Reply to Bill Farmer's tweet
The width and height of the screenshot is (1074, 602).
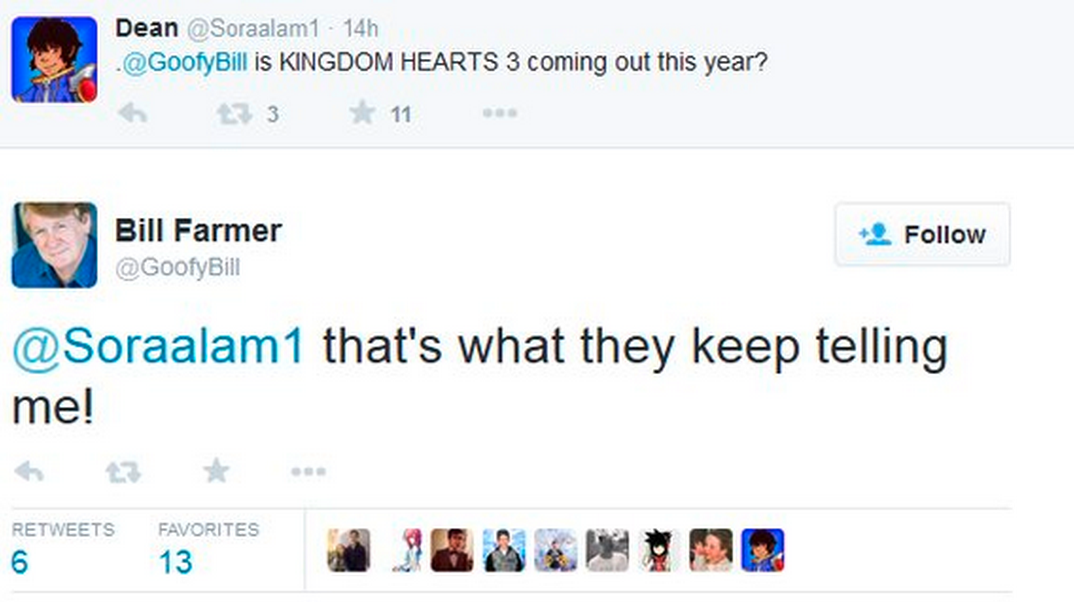coord(29,470)
